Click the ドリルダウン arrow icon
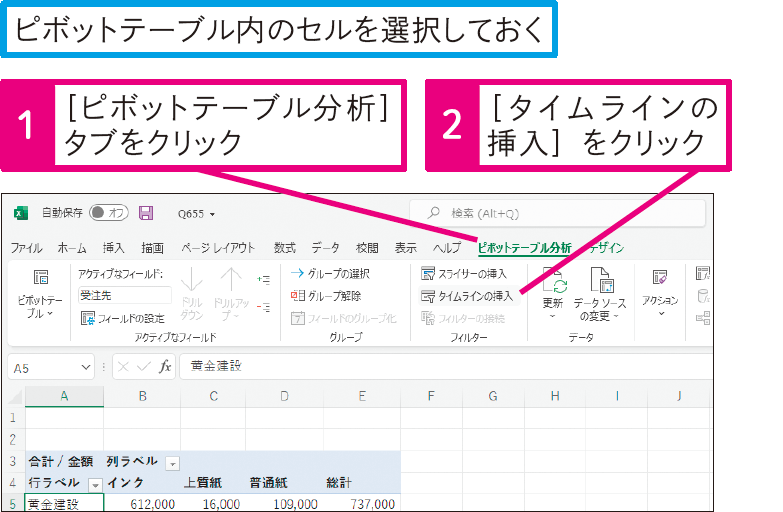 point(191,280)
